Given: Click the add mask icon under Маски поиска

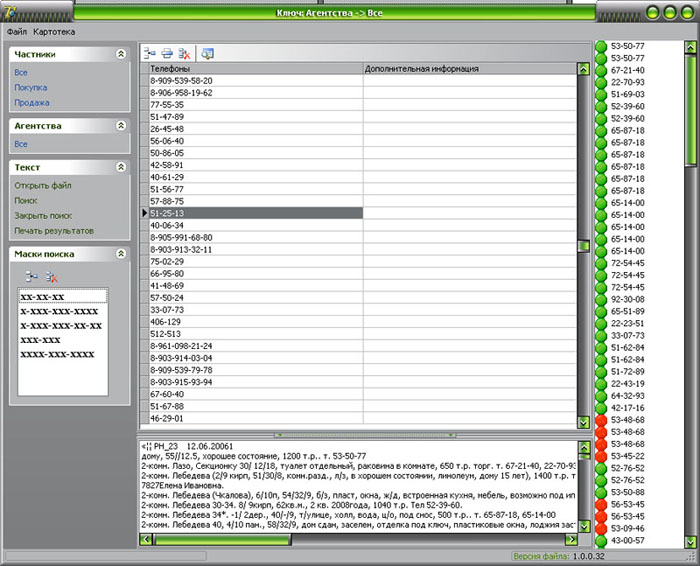Looking at the screenshot, I should [32, 276].
